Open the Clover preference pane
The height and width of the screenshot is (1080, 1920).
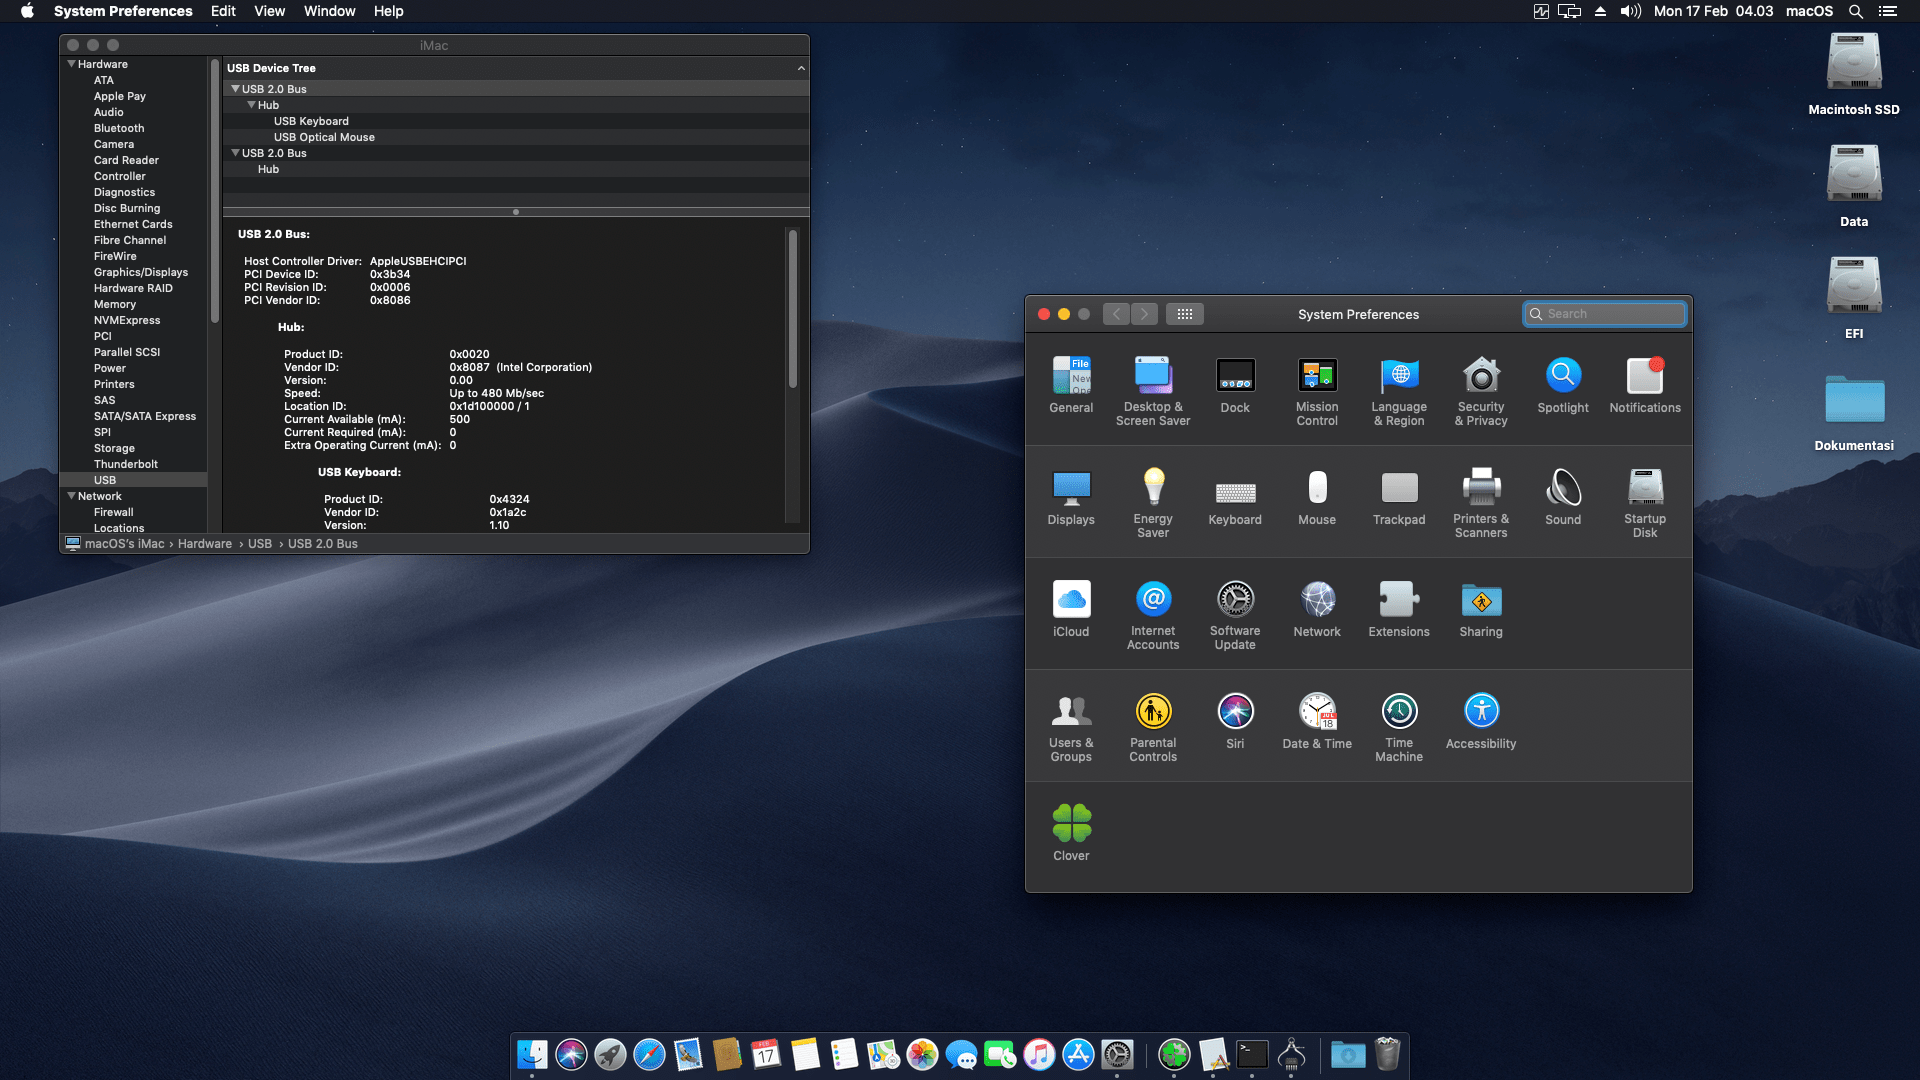point(1071,822)
